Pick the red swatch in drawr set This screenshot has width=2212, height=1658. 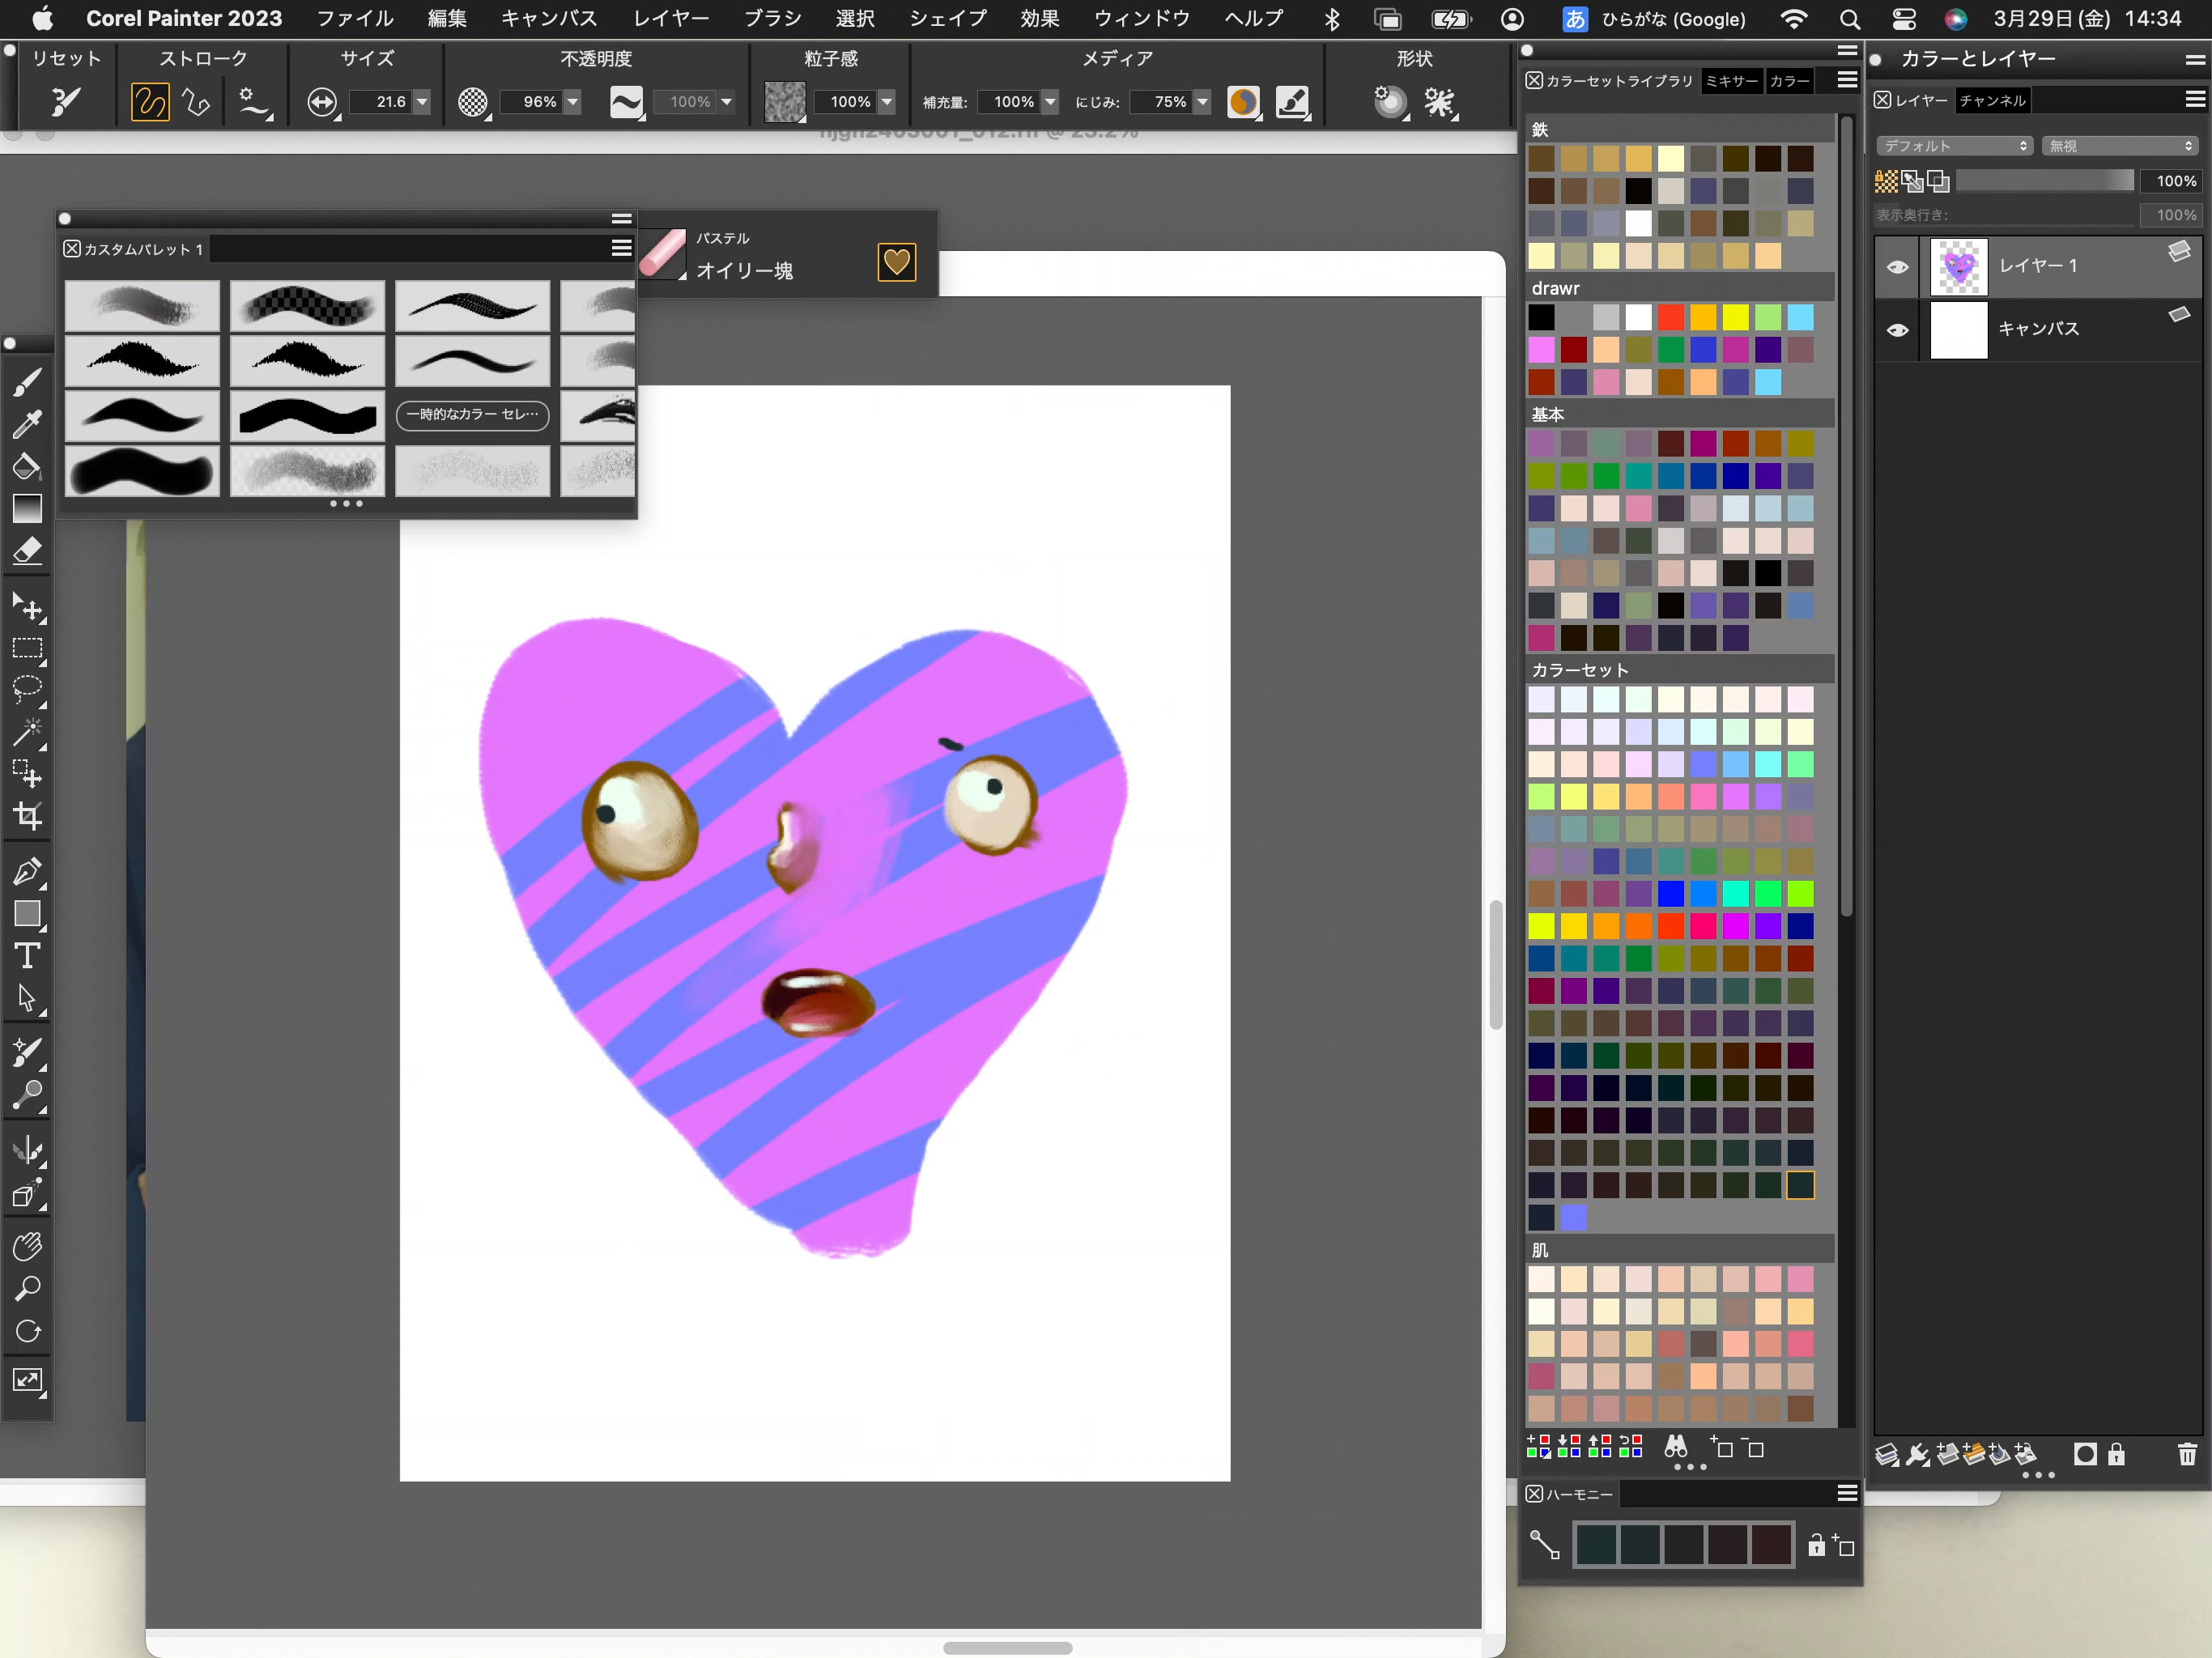click(x=1671, y=318)
